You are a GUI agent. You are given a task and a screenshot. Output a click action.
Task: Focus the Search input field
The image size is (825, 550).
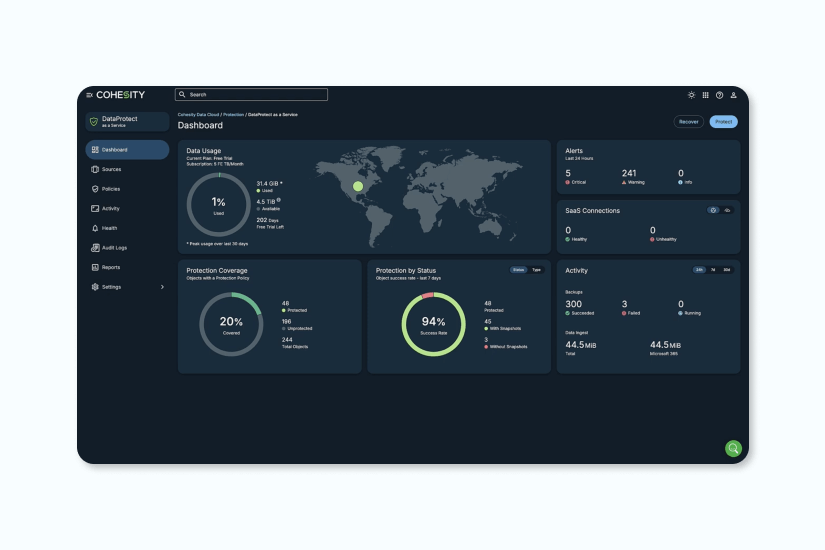tap(251, 95)
